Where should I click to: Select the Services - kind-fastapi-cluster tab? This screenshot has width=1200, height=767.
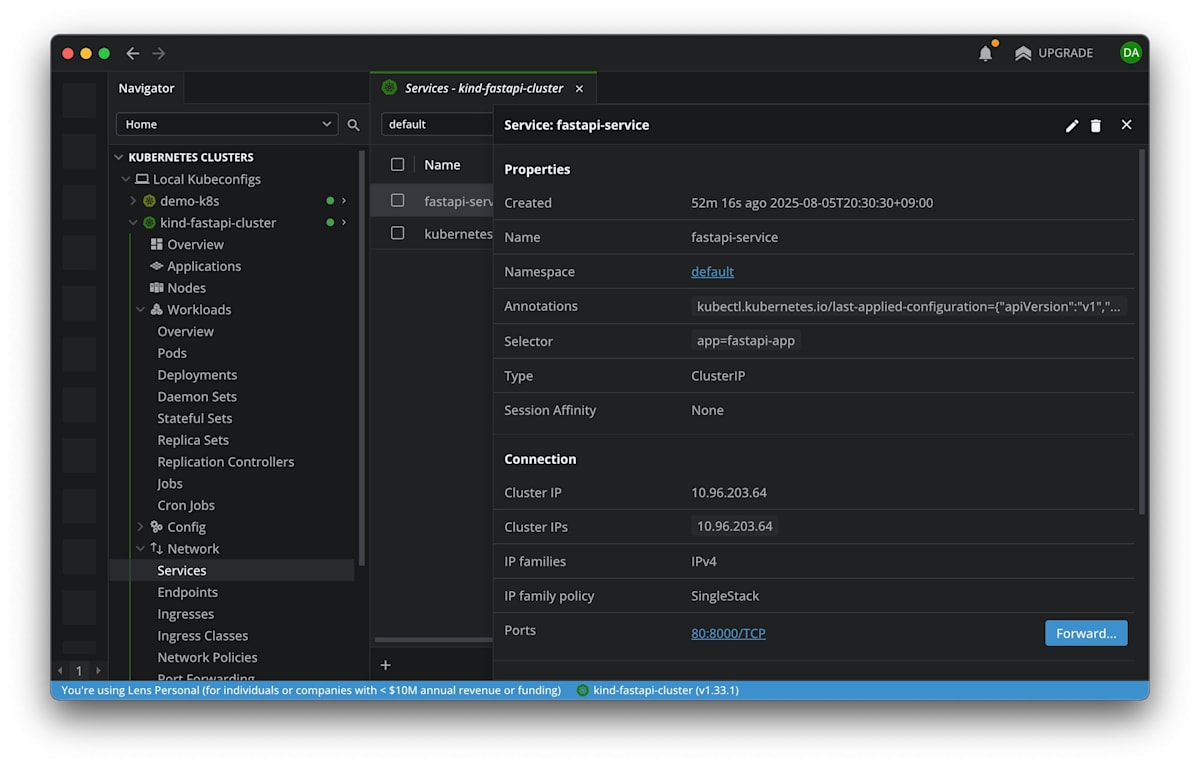(483, 88)
